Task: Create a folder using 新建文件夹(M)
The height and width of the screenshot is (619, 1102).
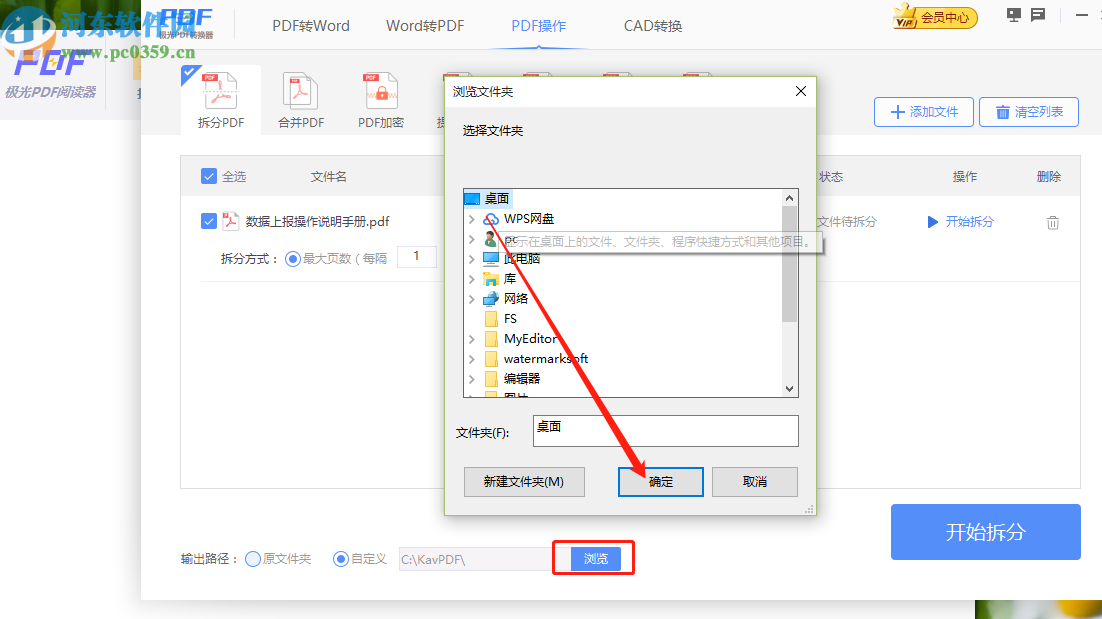Action: coord(524,481)
